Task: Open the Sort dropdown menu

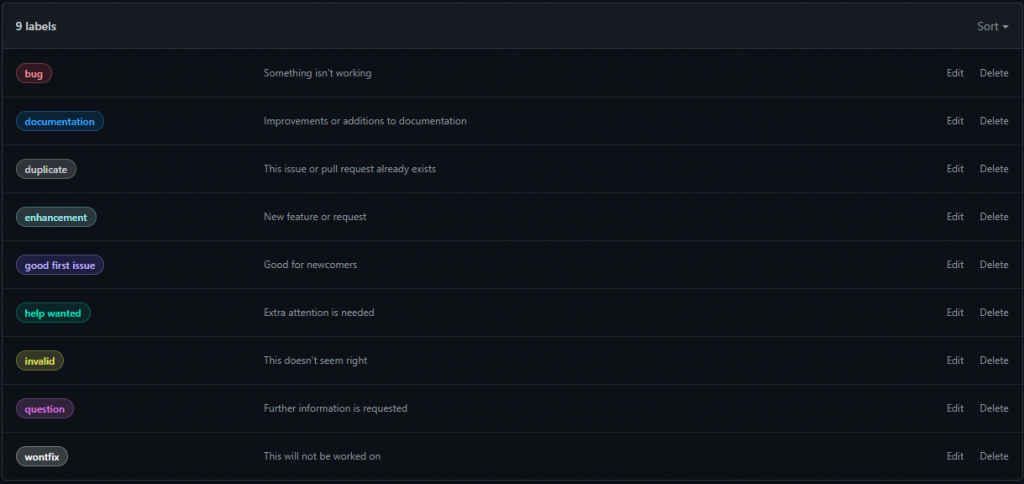Action: 992,26
